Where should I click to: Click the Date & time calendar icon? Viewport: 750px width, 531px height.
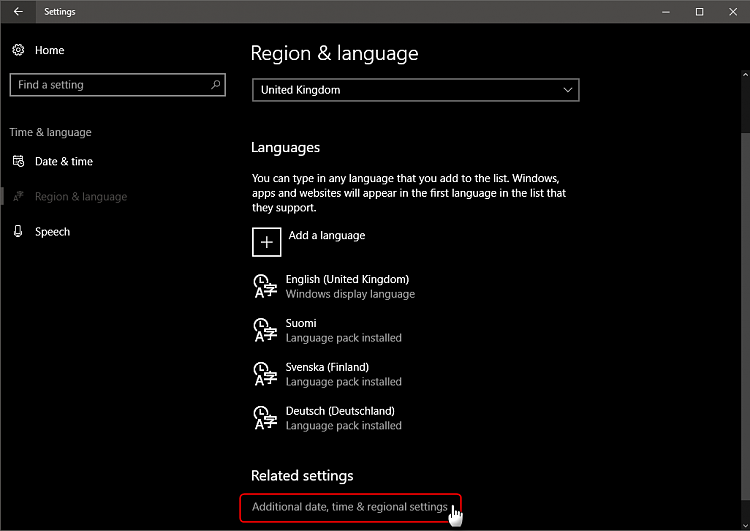click(18, 161)
